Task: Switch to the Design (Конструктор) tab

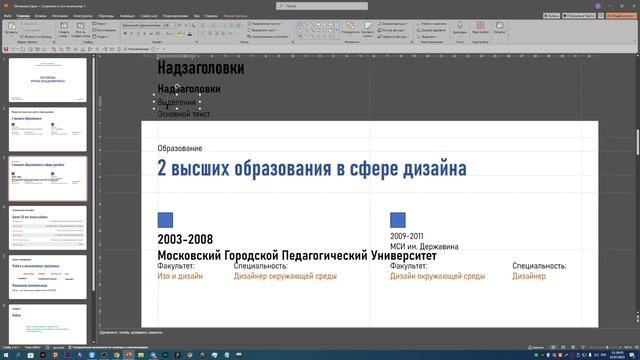Action: tap(83, 16)
